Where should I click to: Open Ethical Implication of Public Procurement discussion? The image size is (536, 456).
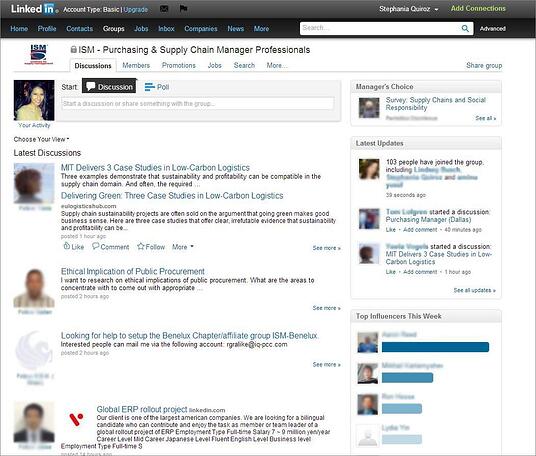coord(133,271)
